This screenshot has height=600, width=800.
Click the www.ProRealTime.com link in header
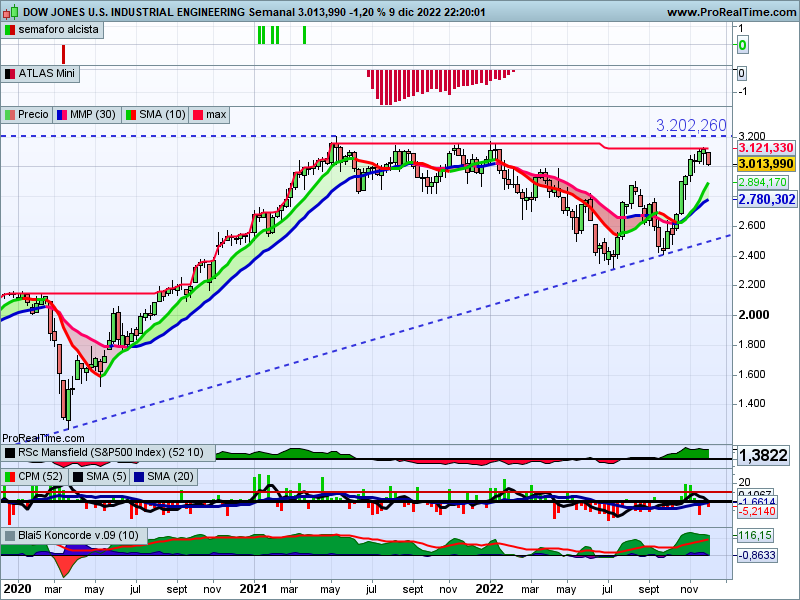tap(732, 12)
